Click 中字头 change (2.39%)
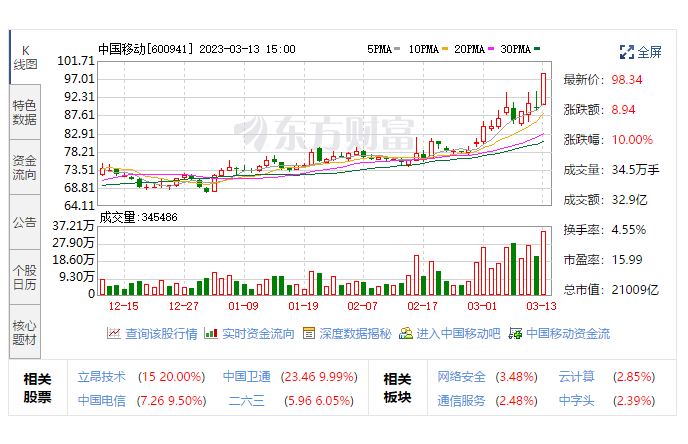This screenshot has width=688, height=444. [x=634, y=401]
